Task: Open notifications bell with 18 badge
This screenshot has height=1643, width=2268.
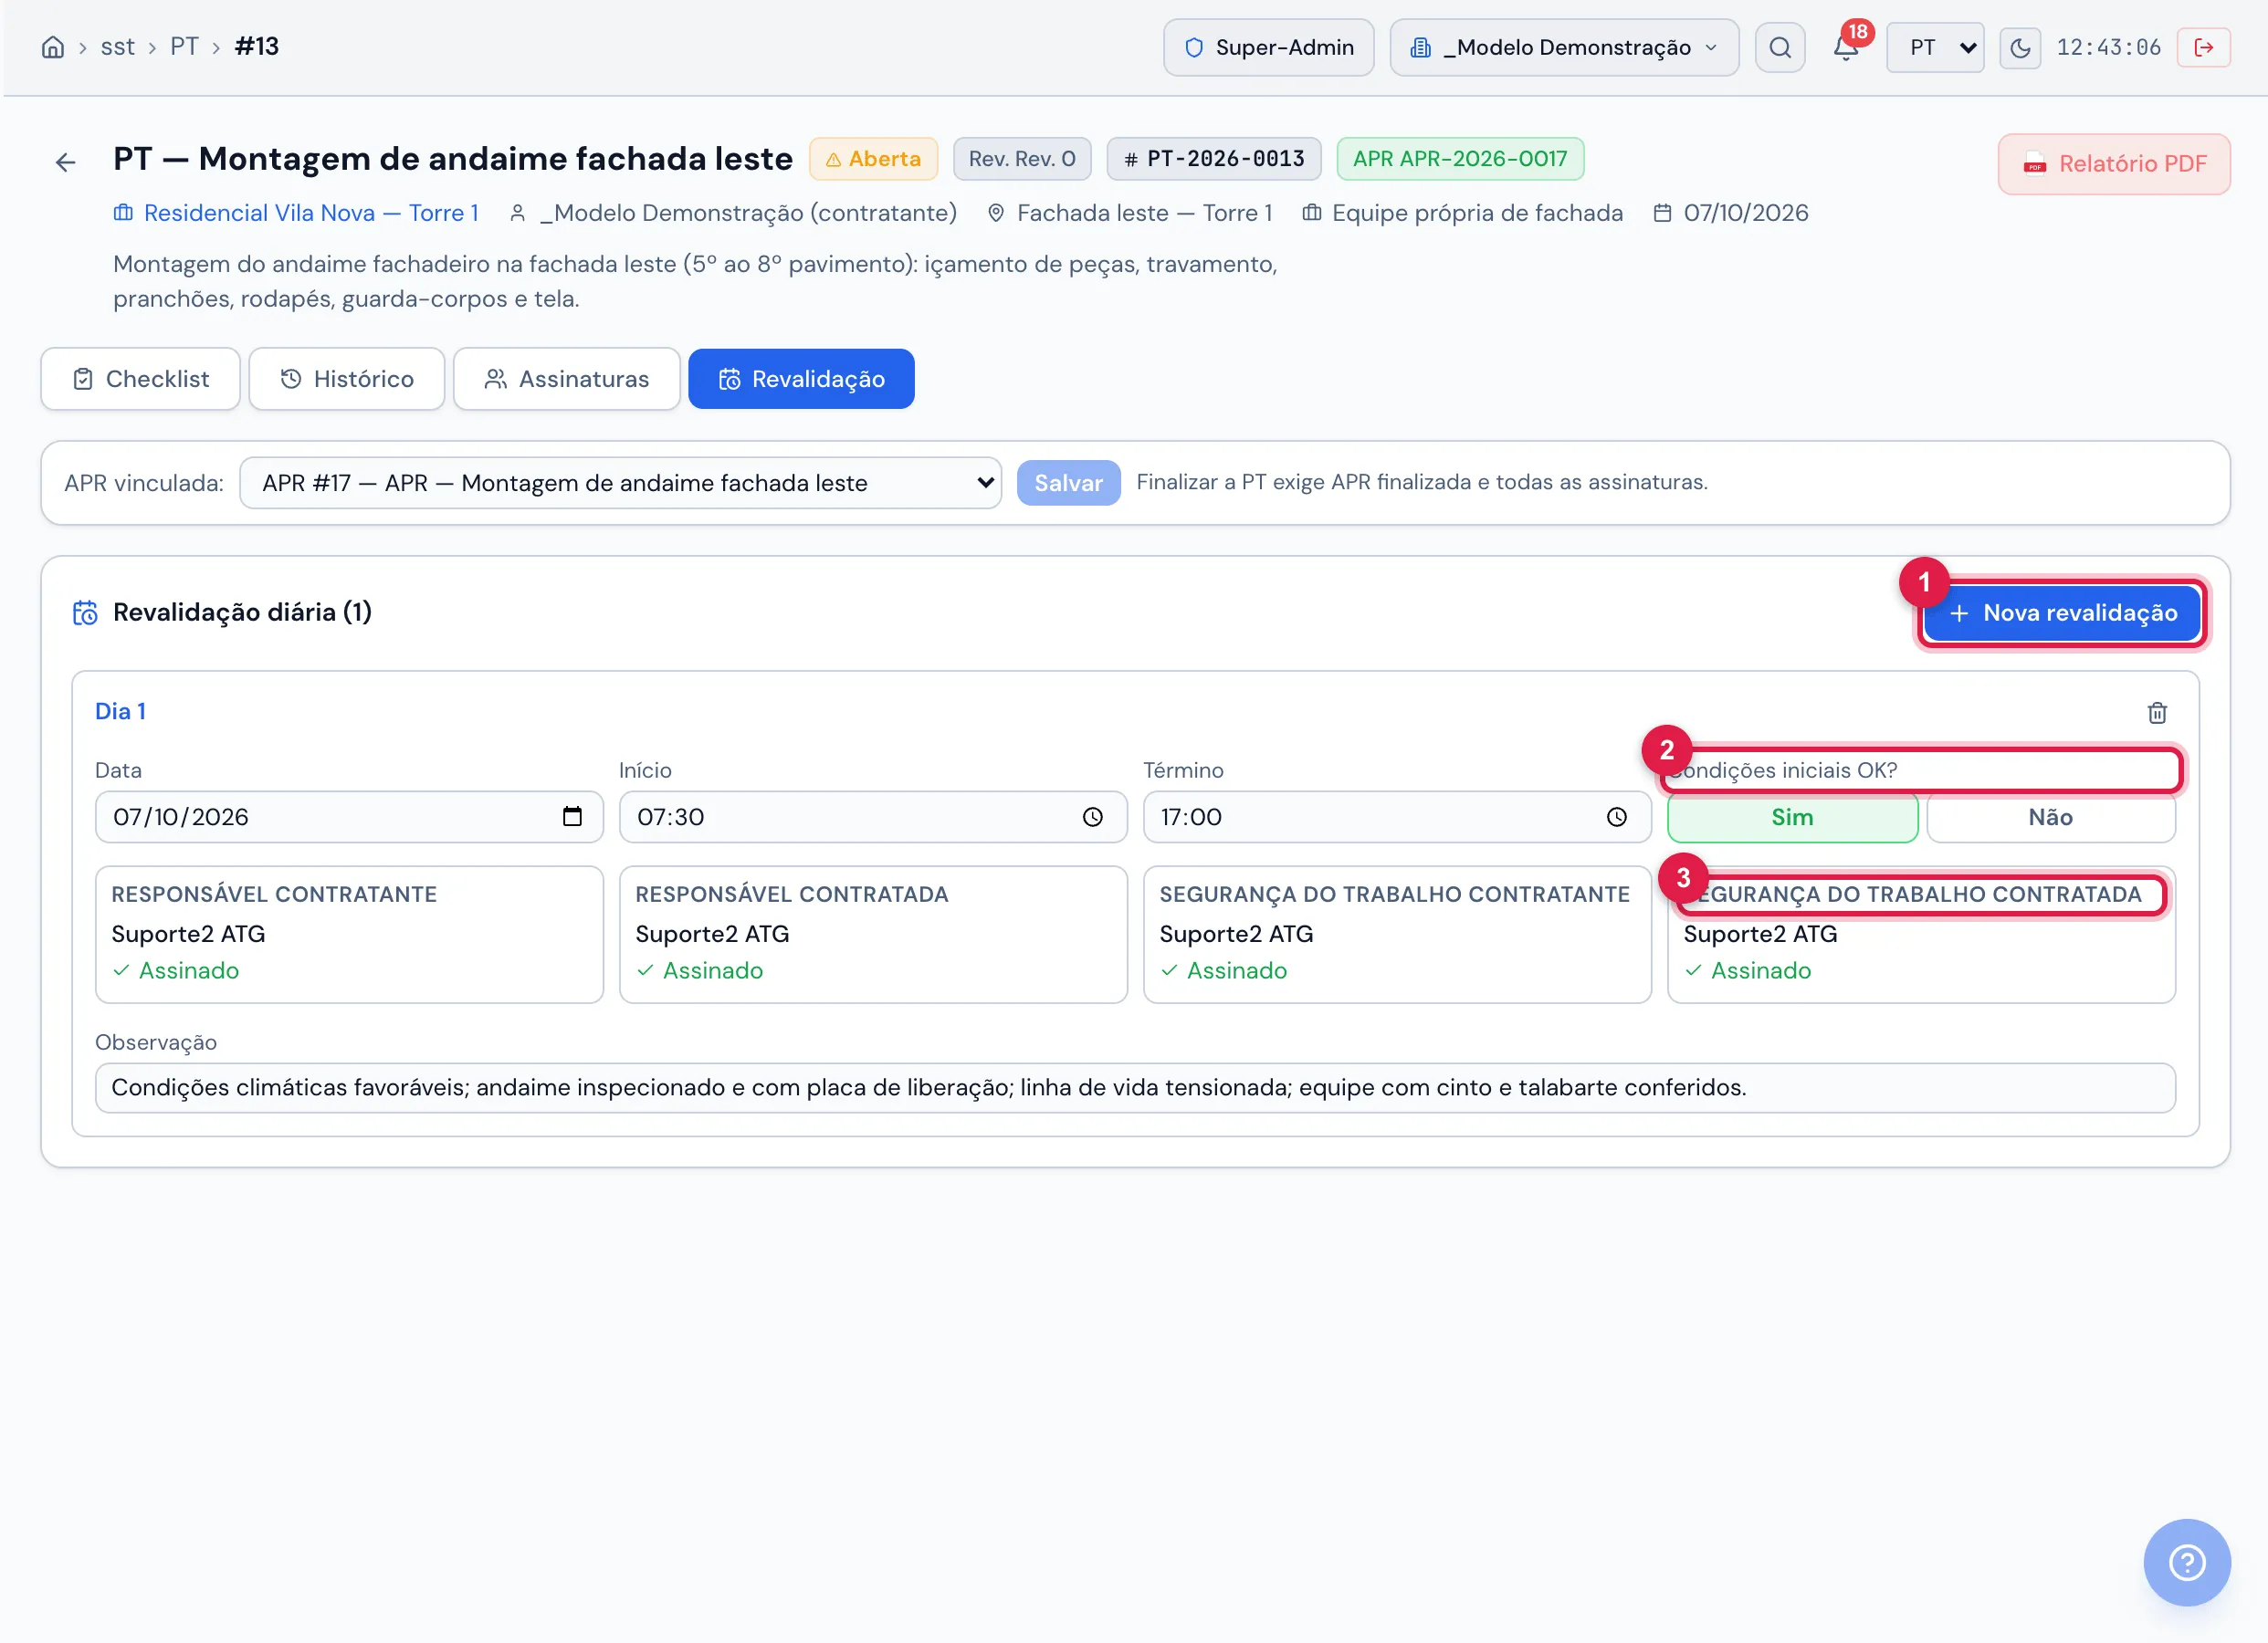Action: pos(1846,47)
